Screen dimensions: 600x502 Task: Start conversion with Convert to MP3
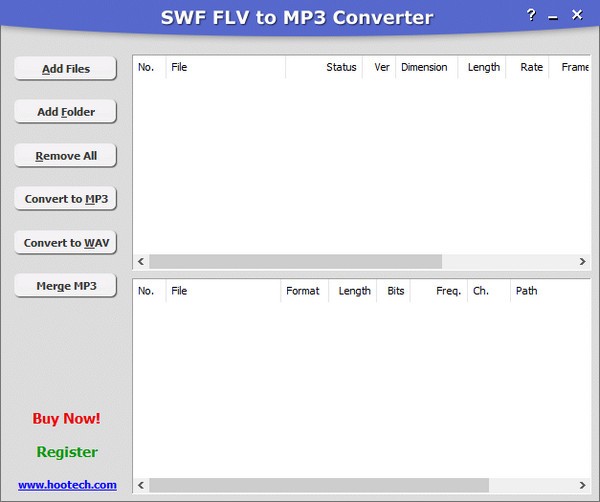66,199
